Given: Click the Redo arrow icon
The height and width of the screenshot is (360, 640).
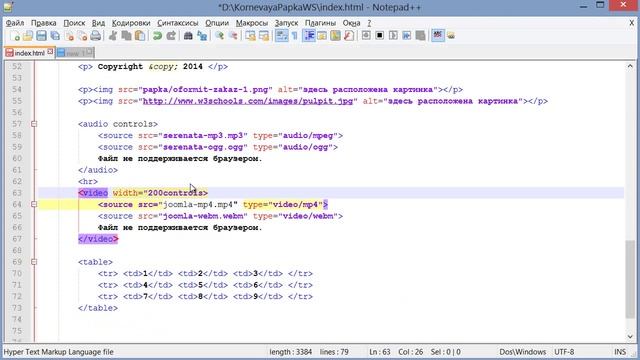Looking at the screenshot, I should pyautogui.click(x=171, y=36).
